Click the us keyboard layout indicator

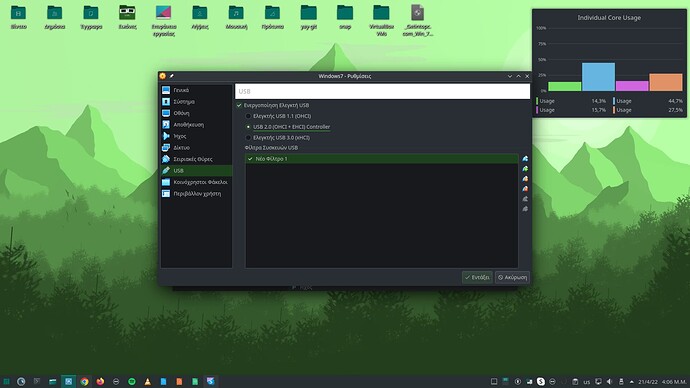587,382
